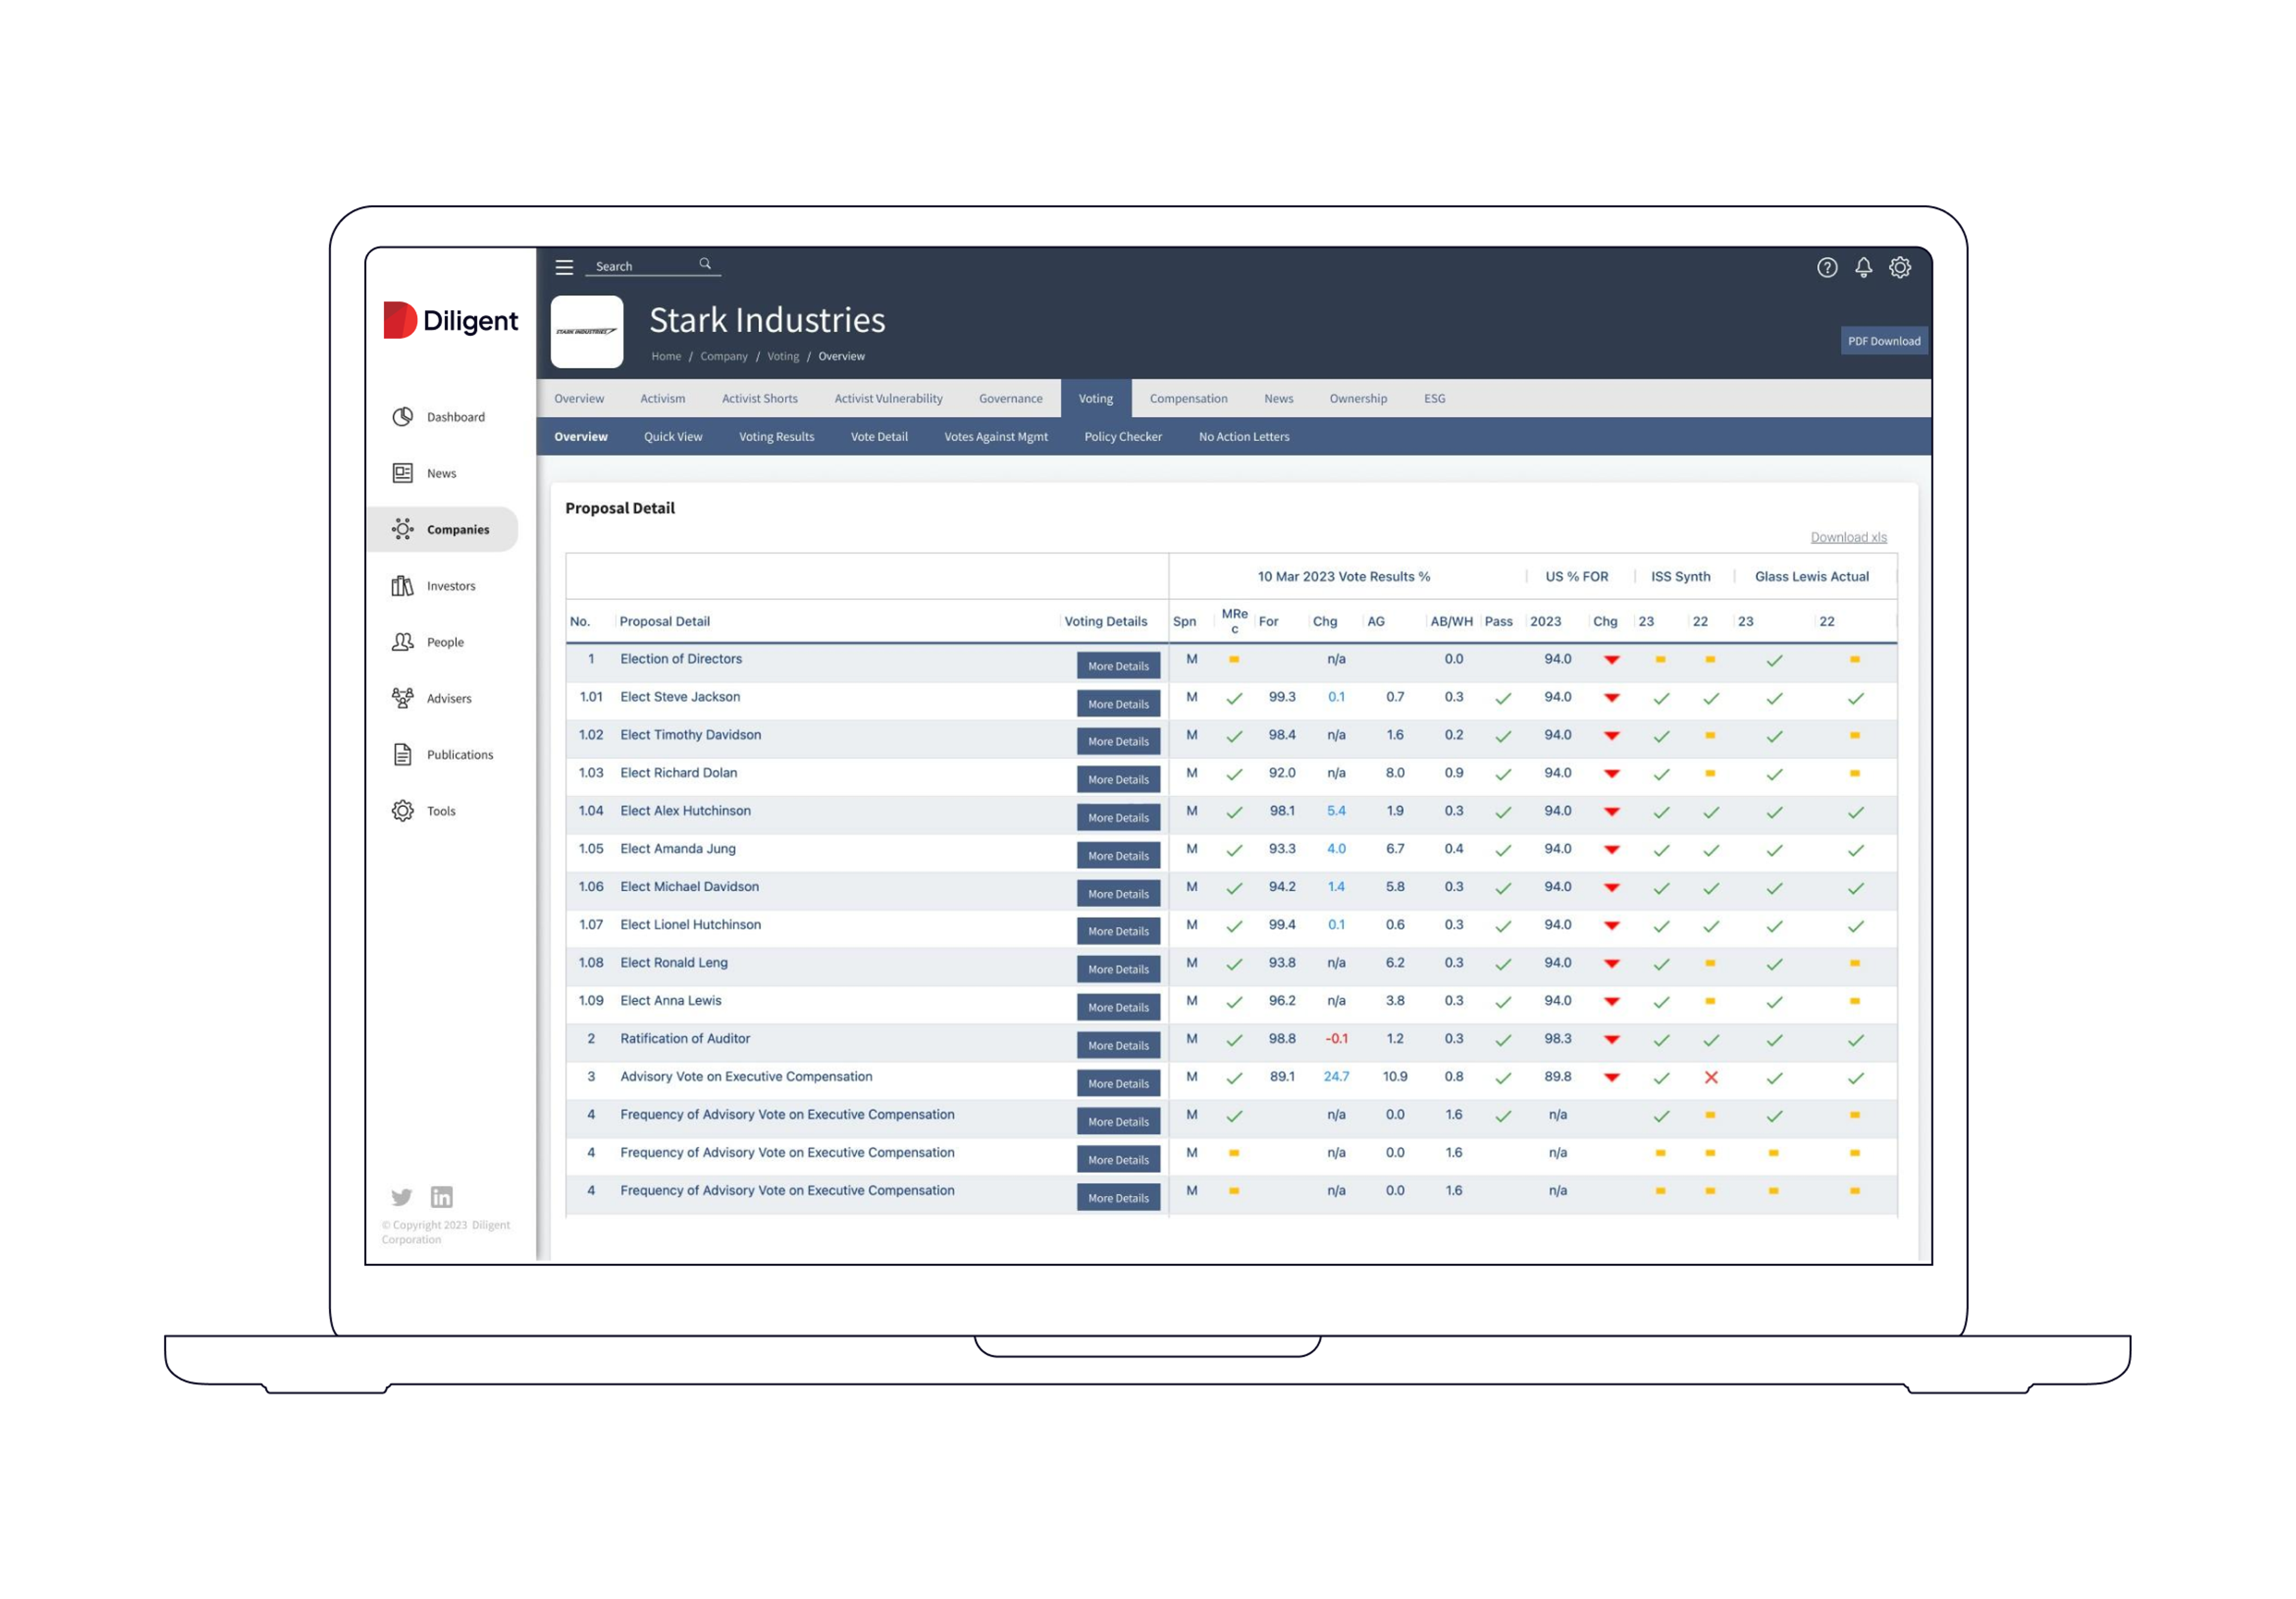Switch to the Compensation tab
This screenshot has width=2296, height=1599.
tap(1188, 398)
